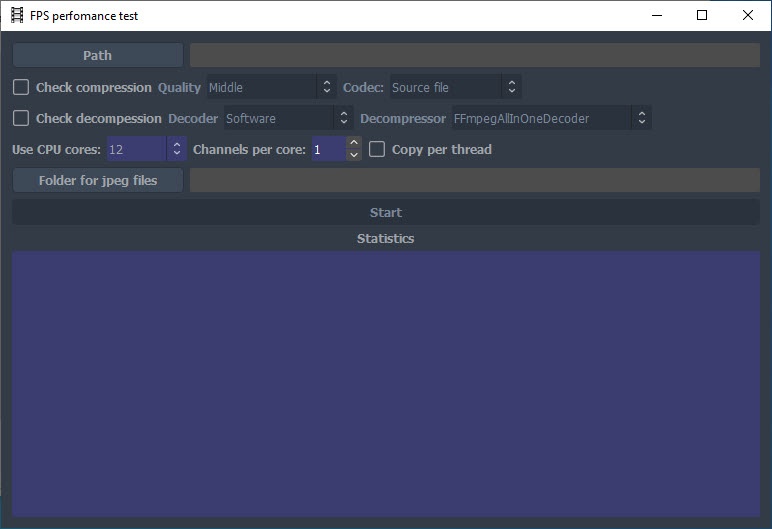Screen dimensions: 772x529
Task: Enable the Check decompession checkbox
Action: pyautogui.click(x=21, y=118)
